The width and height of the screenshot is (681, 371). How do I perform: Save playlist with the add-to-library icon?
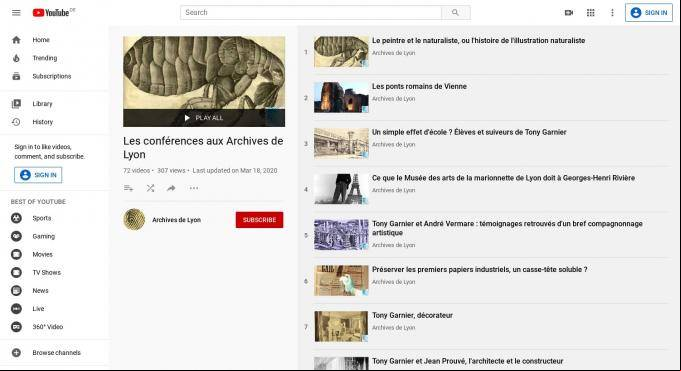[129, 188]
